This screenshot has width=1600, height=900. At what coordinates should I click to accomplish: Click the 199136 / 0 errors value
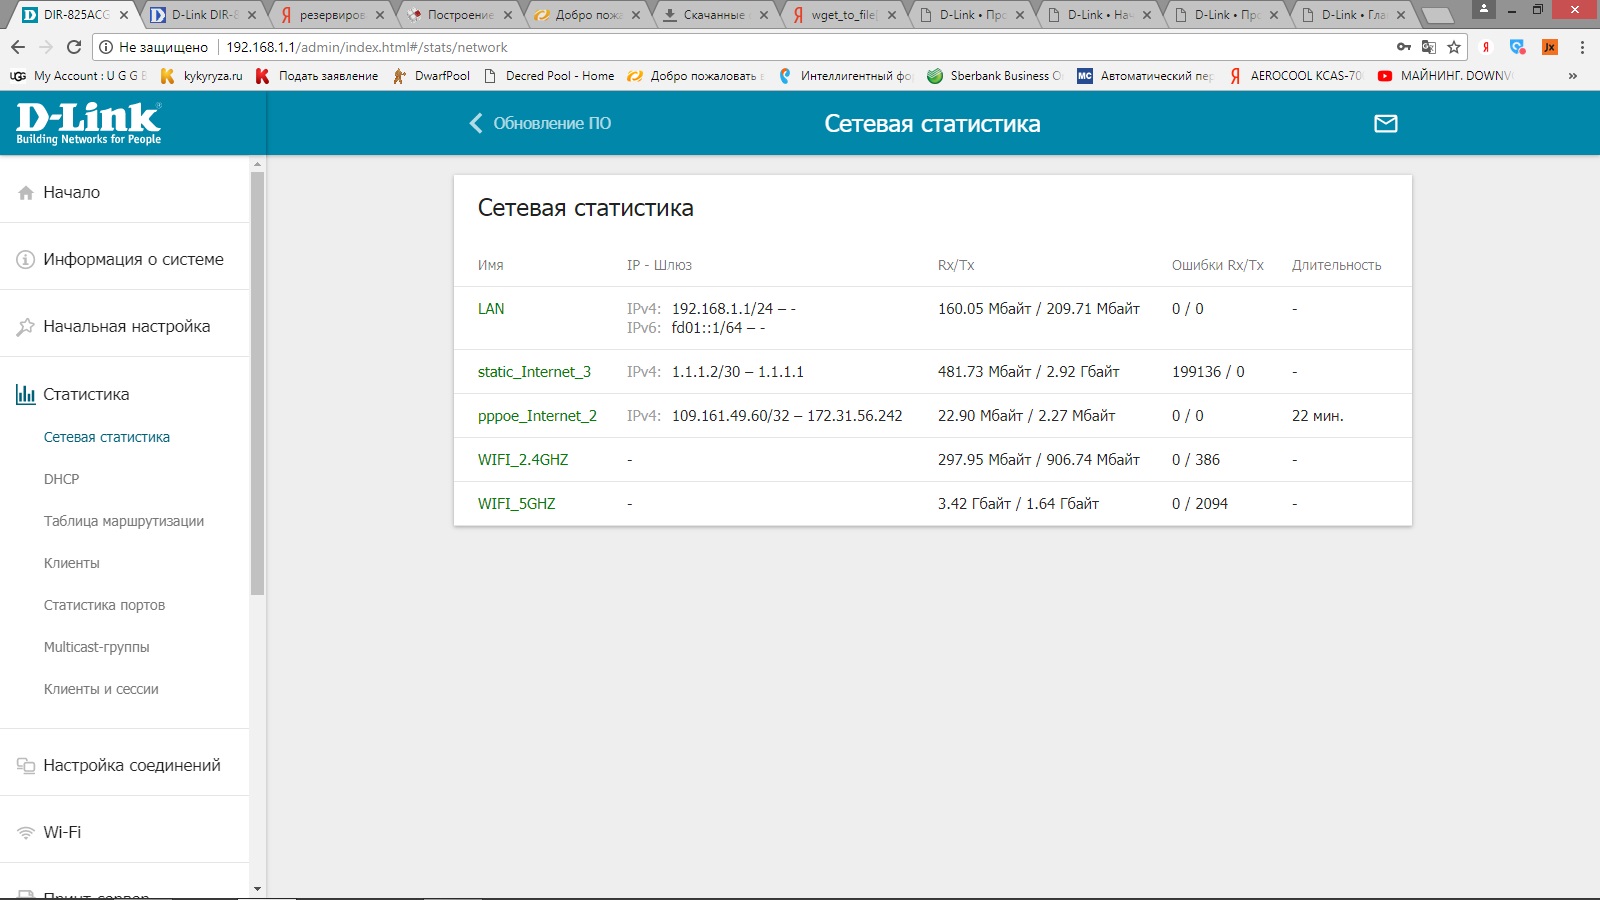tap(1208, 372)
